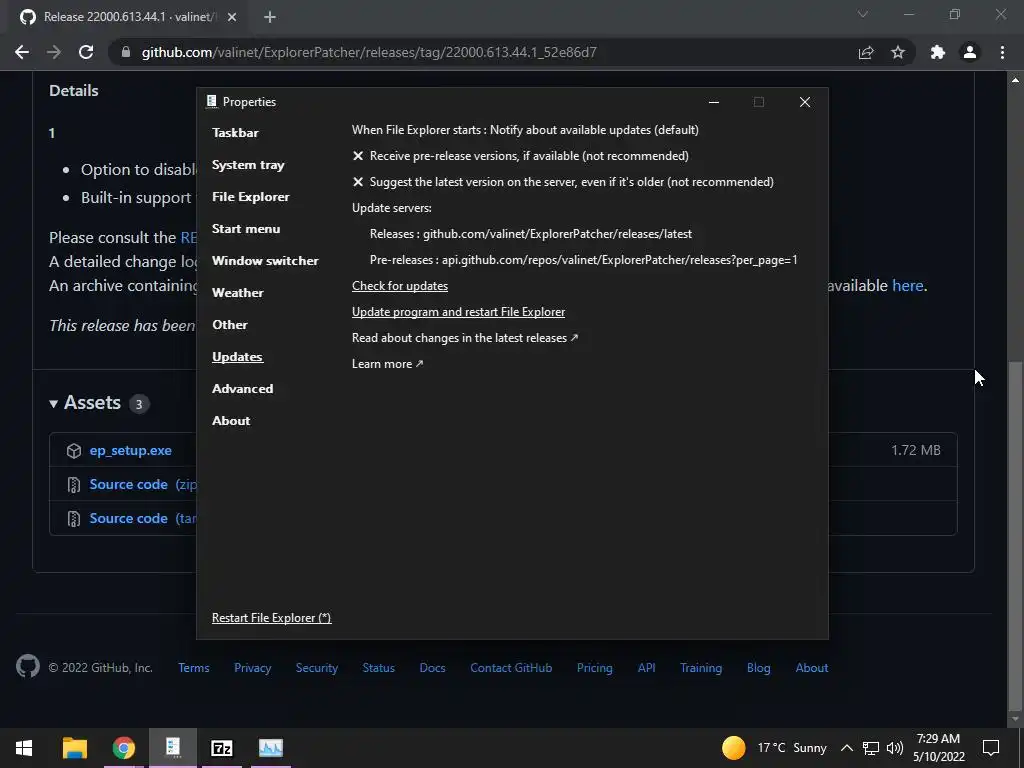Screen dimensions: 1024x768
Task: Open File Explorer section in Properties
Action: click(x=251, y=197)
